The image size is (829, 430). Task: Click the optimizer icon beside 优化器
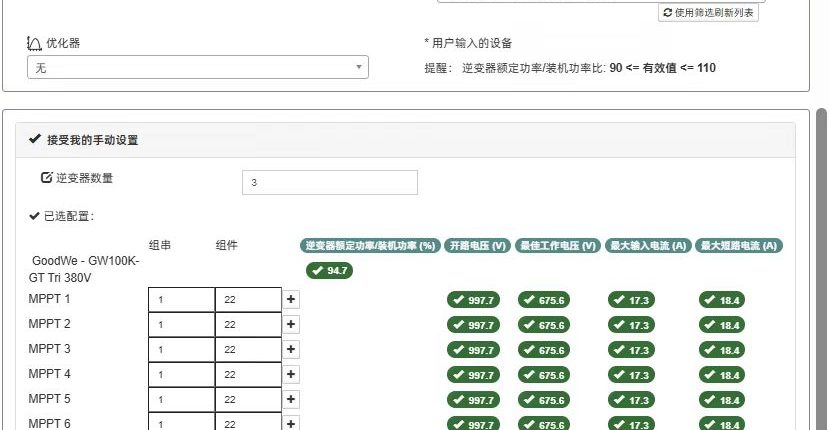pos(34,43)
